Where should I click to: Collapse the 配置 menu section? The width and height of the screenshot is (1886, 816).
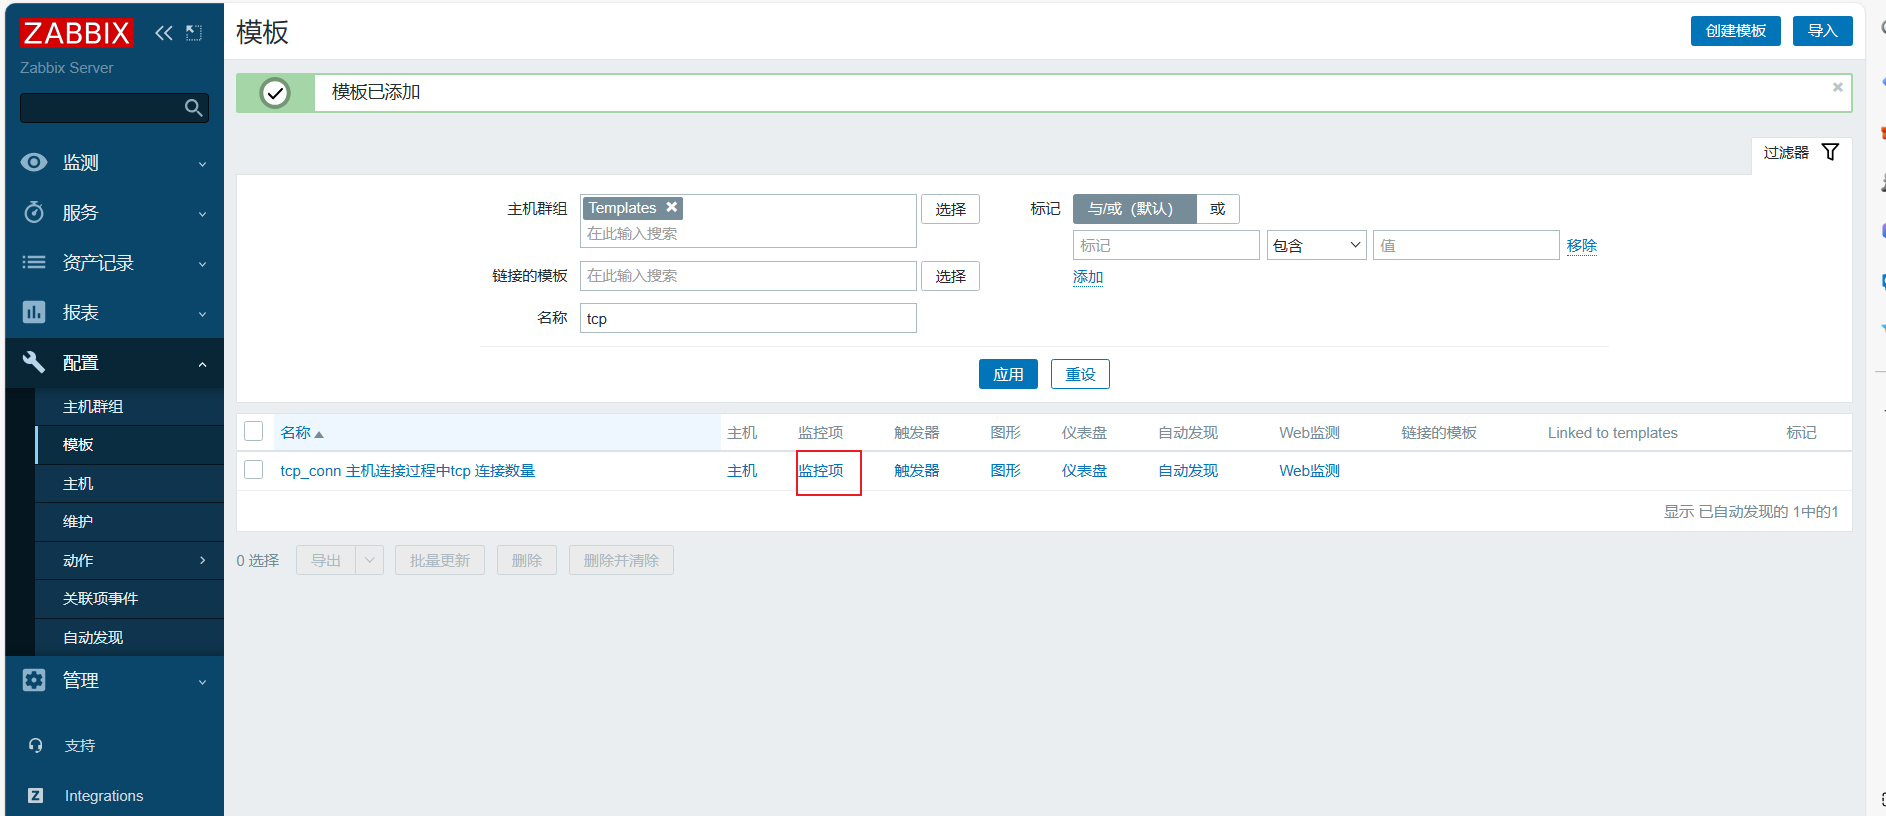coord(114,362)
